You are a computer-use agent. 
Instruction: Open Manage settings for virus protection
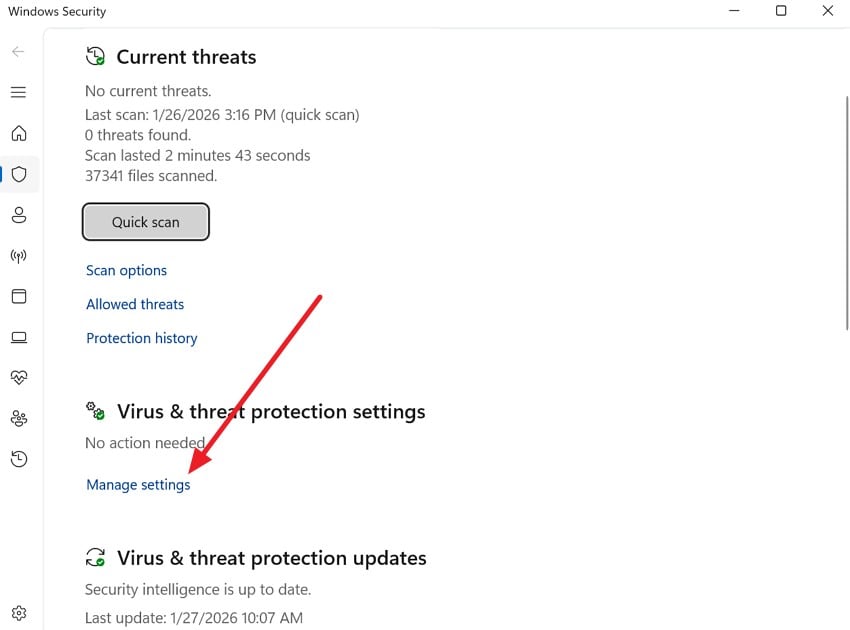click(138, 484)
